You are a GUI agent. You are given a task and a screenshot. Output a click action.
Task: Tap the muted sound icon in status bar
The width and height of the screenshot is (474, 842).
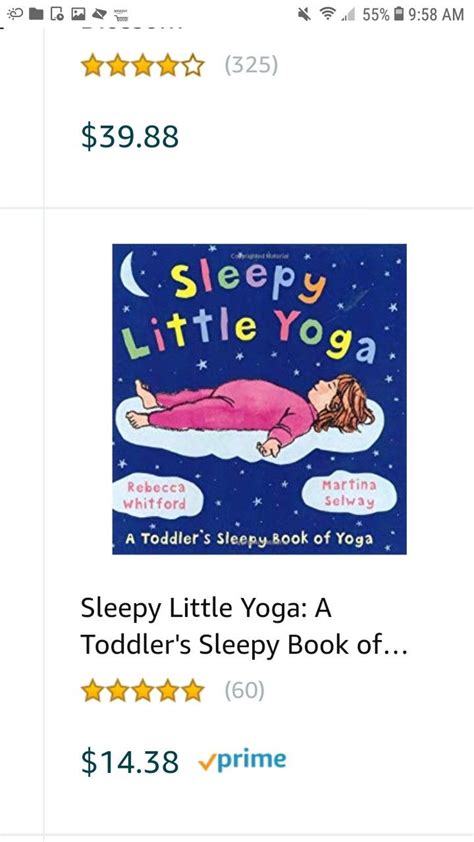point(304,14)
